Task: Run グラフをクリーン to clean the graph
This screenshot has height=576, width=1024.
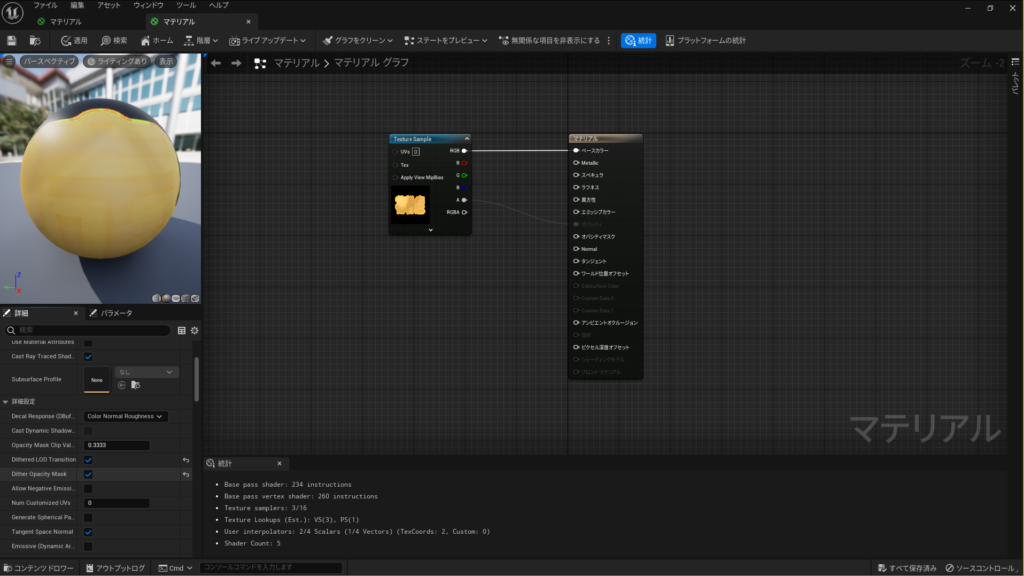Action: pos(355,41)
